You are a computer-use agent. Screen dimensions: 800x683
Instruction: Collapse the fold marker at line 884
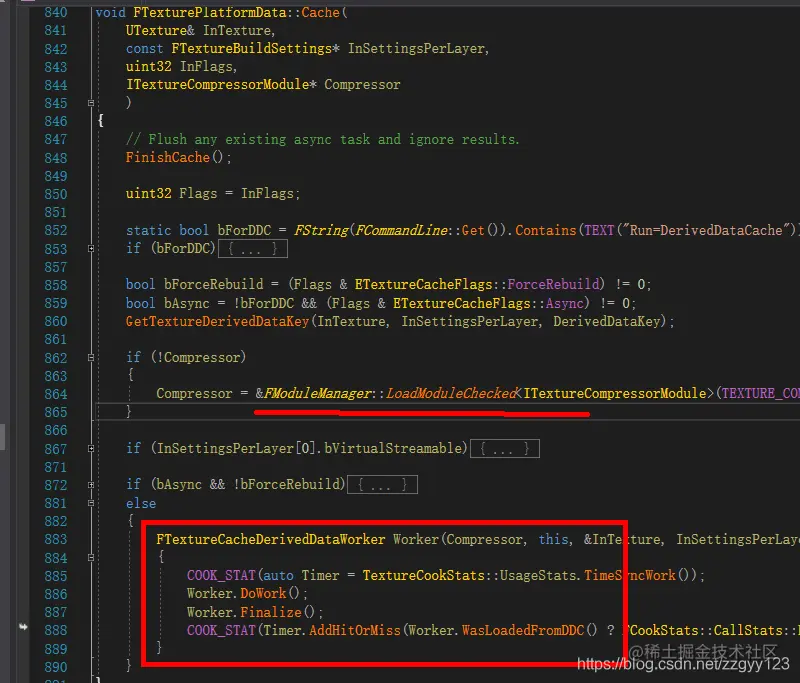pyautogui.click(x=91, y=558)
